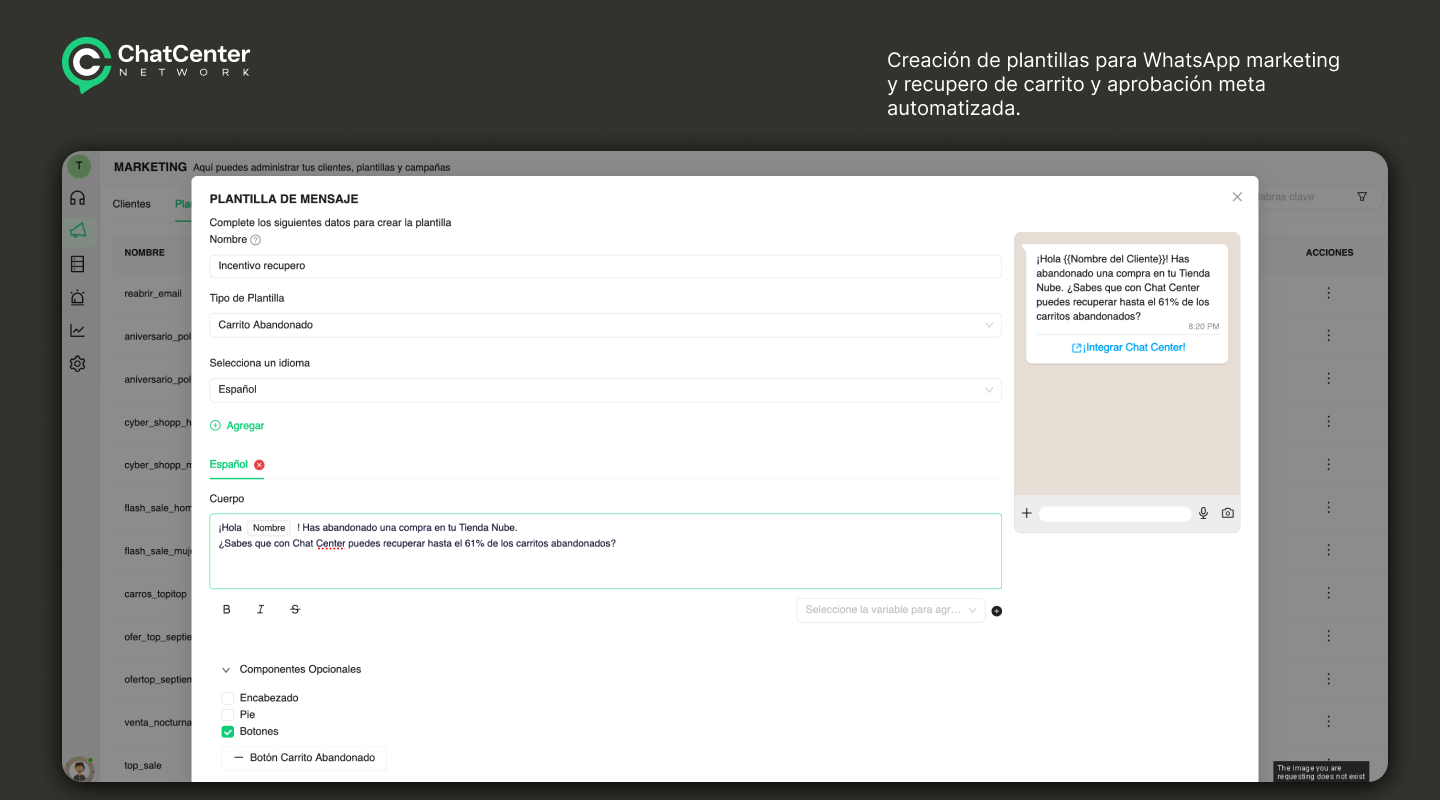Click the message input in WhatsApp preview
The height and width of the screenshot is (800, 1440).
click(x=1115, y=514)
